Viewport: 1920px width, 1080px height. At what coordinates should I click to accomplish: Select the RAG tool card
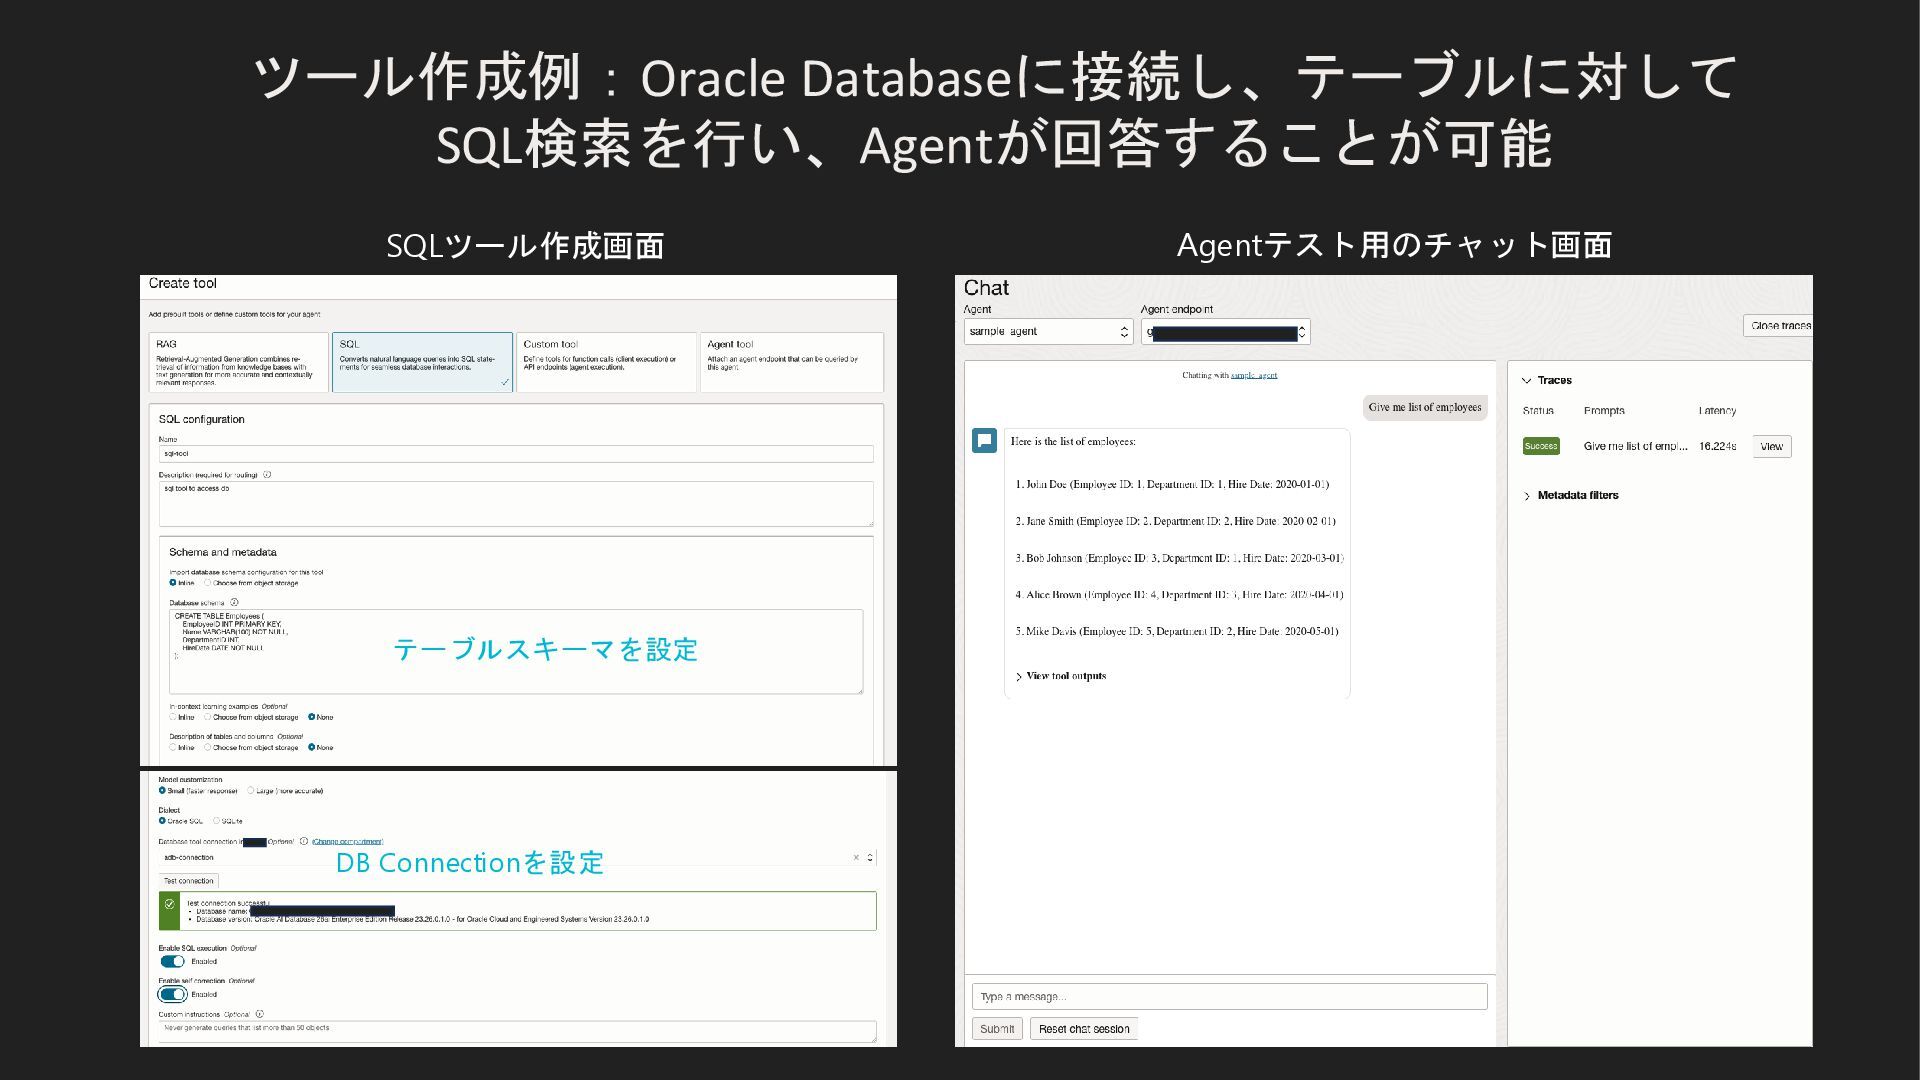pyautogui.click(x=238, y=361)
